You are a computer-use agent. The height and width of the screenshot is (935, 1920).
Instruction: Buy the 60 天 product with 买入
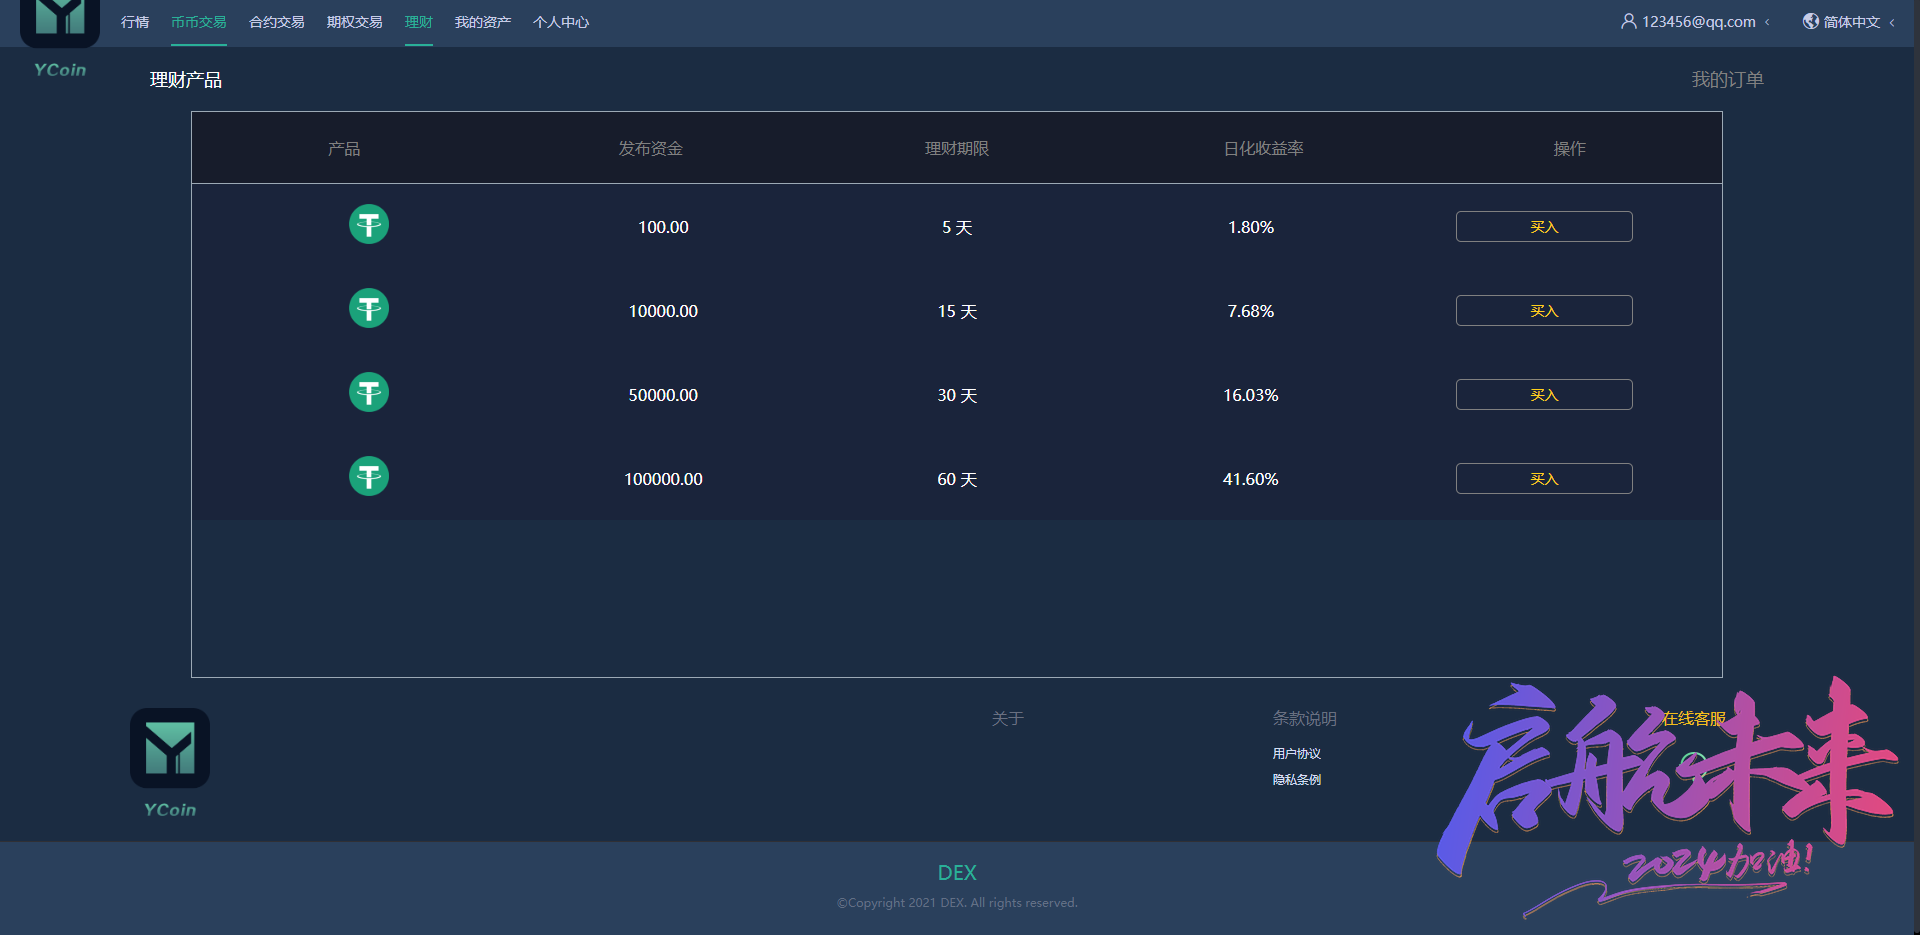[x=1544, y=479]
